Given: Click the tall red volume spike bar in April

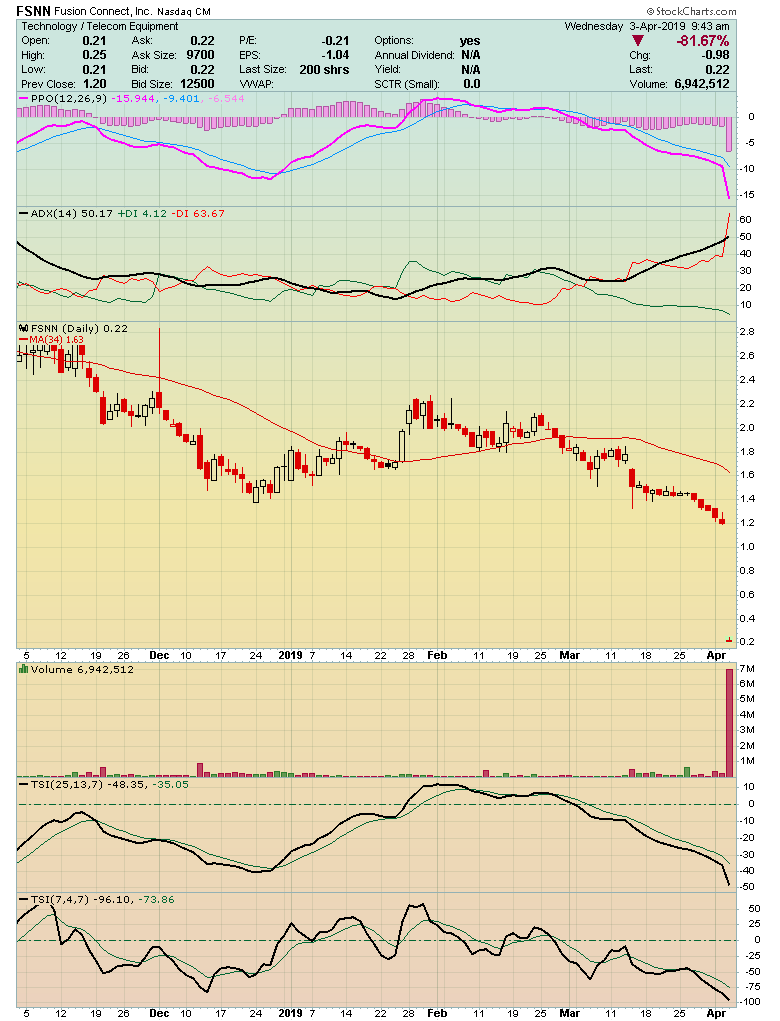Looking at the screenshot, I should pos(730,723).
